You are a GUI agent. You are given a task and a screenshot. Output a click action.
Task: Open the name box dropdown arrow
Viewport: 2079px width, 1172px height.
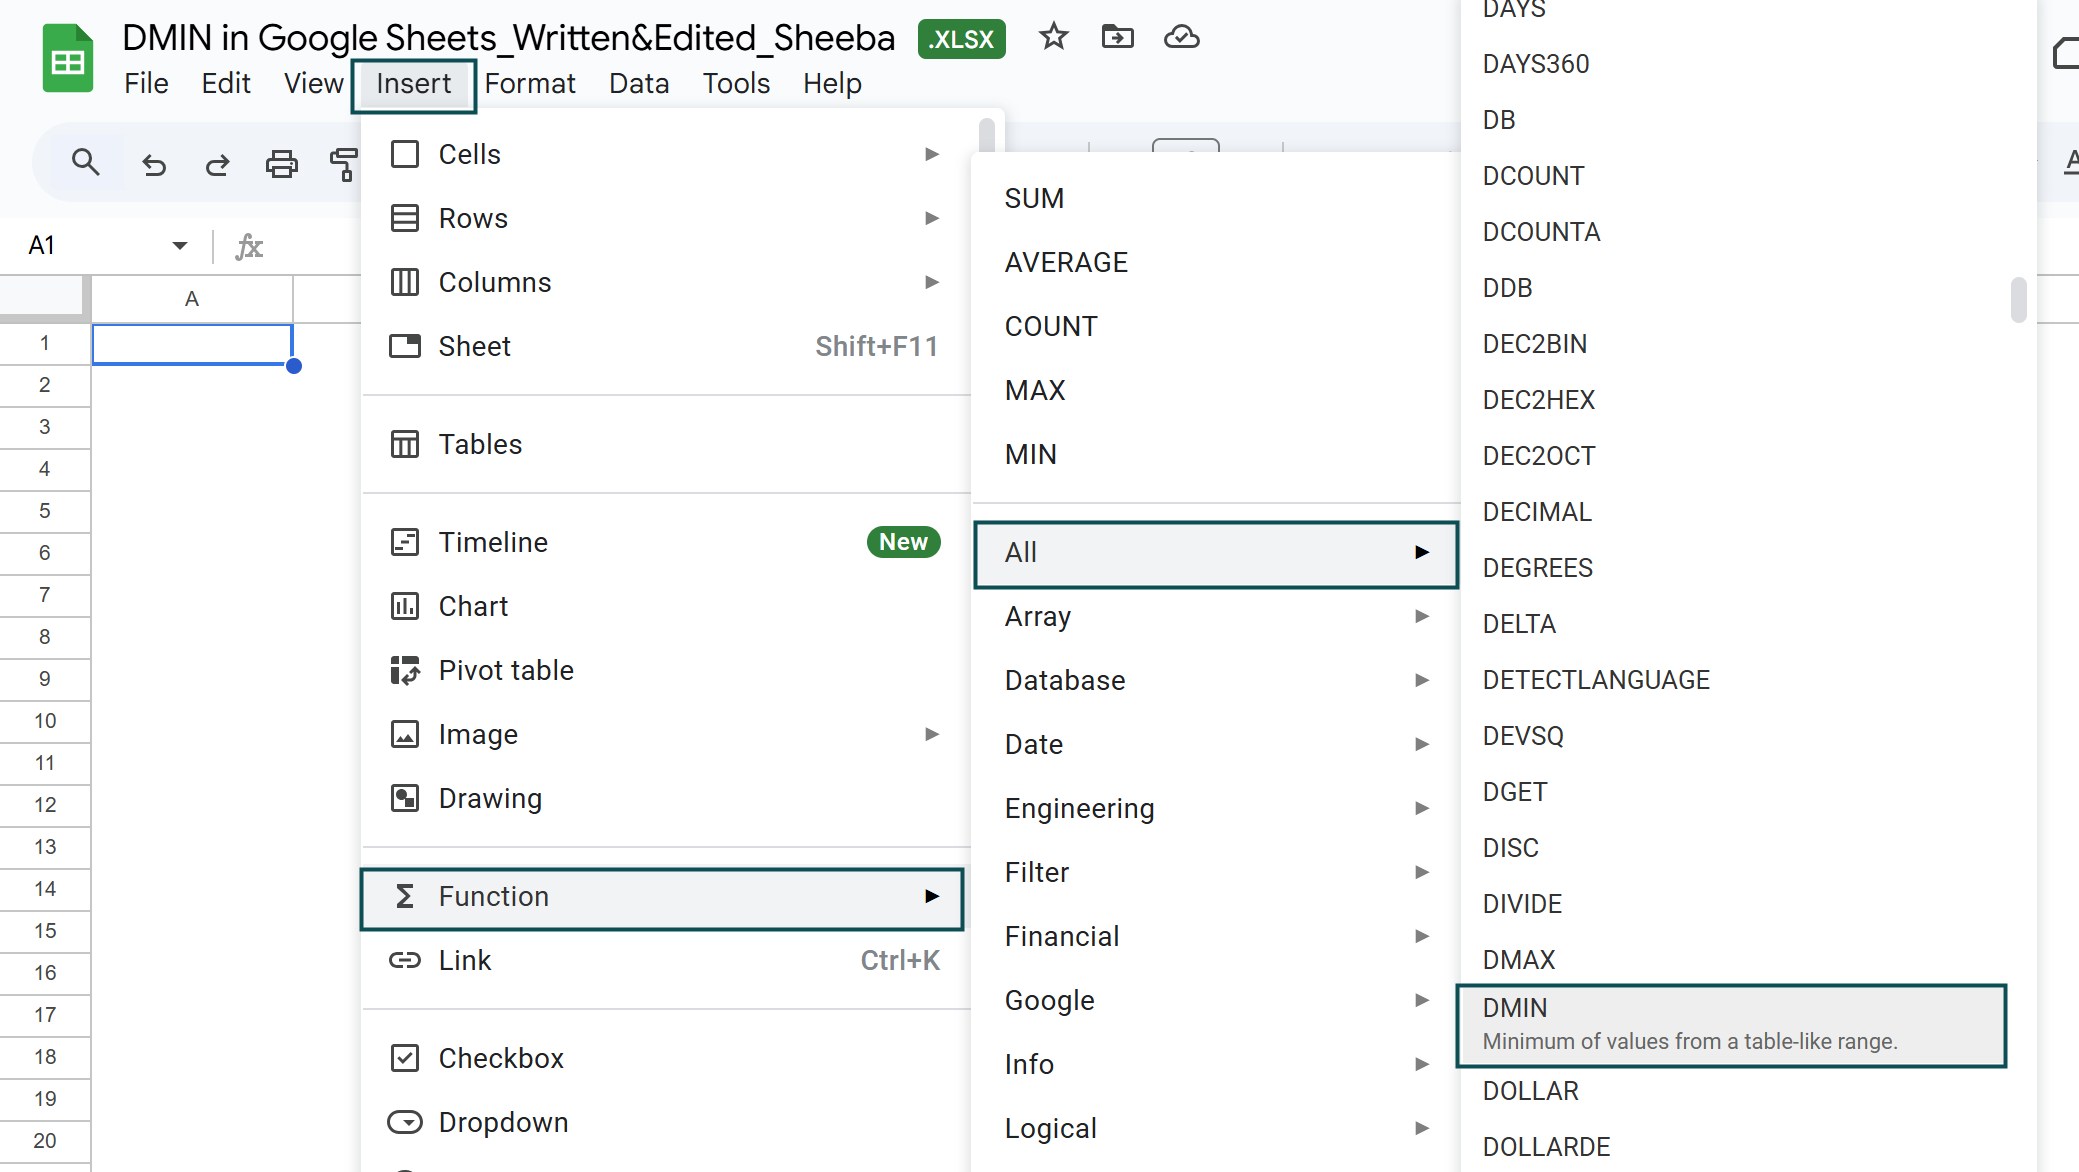point(180,246)
